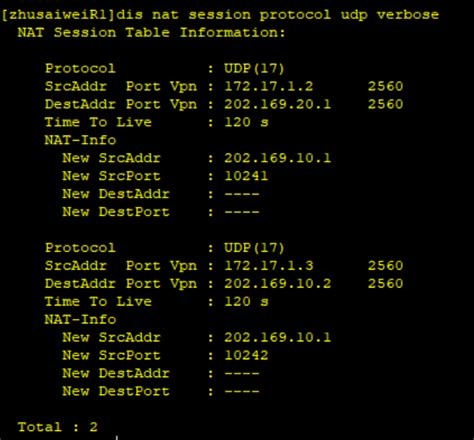This screenshot has height=440, width=474.
Task: Click the second session's 'New DestPort' label
Action: 116,391
